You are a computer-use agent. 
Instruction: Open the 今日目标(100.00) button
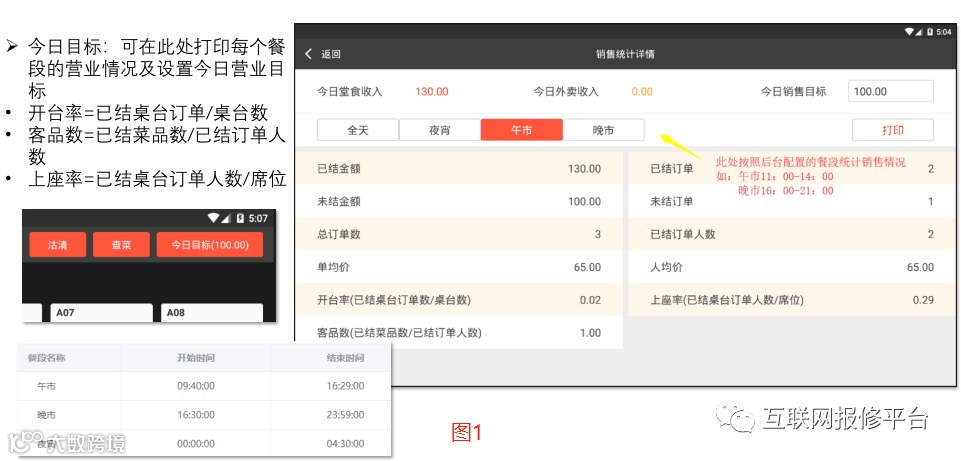[x=210, y=245]
